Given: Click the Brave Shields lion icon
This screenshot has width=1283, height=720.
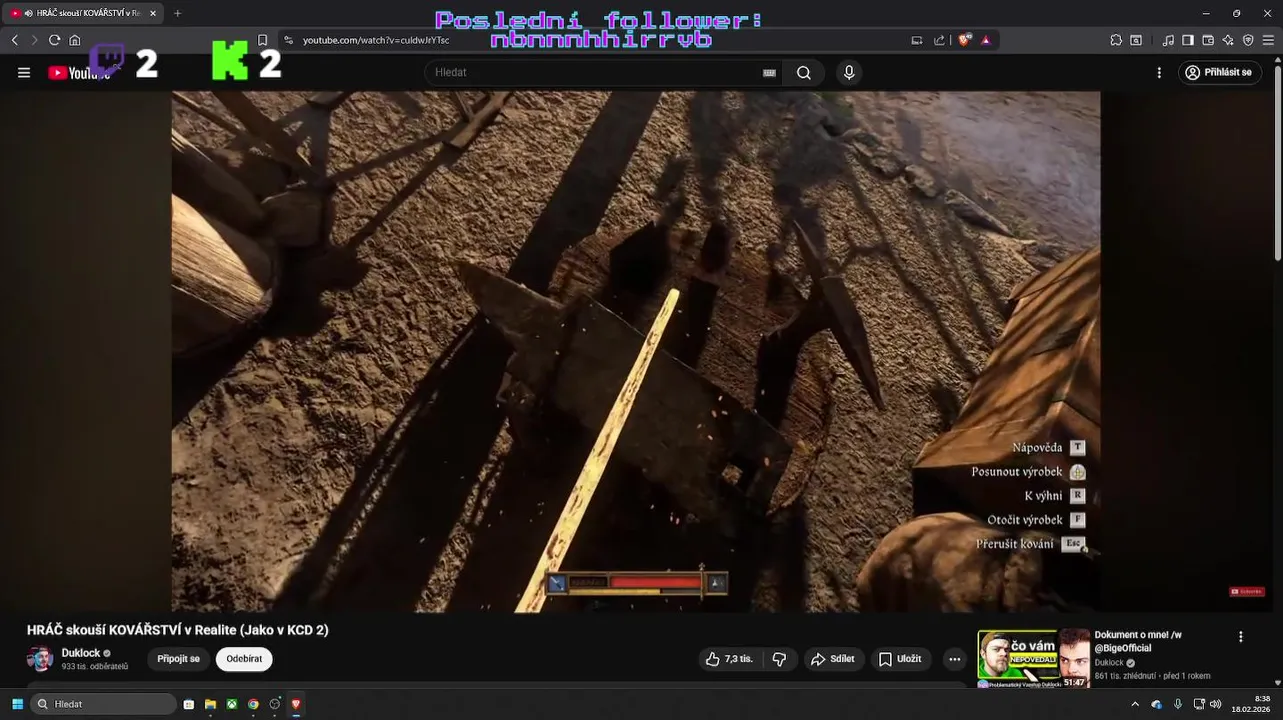Looking at the screenshot, I should tap(964, 40).
